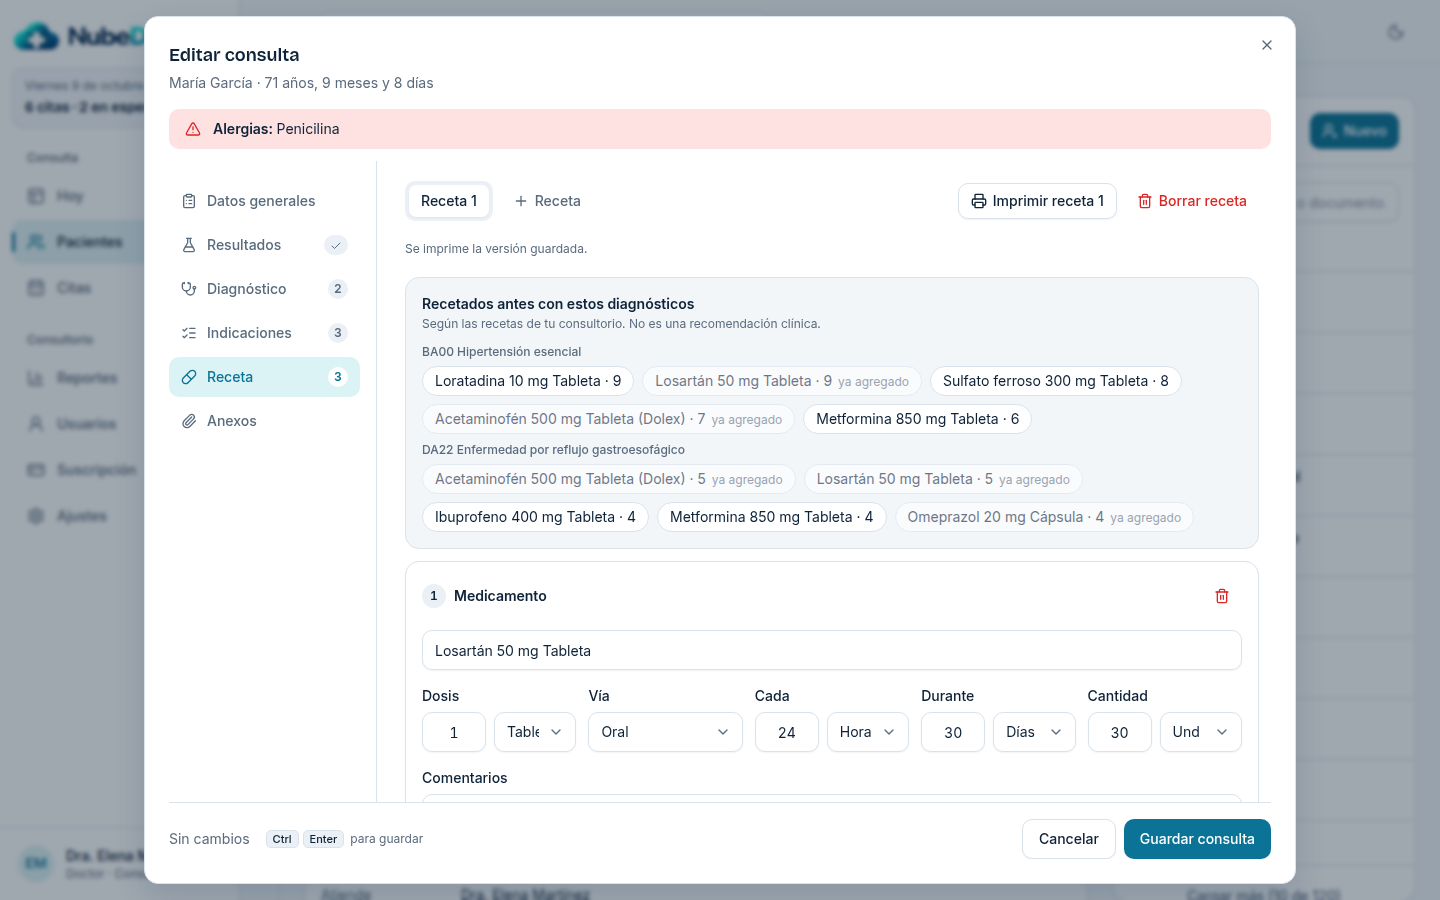Click the Cada interval number field
Viewport: 1440px width, 900px height.
787,732
